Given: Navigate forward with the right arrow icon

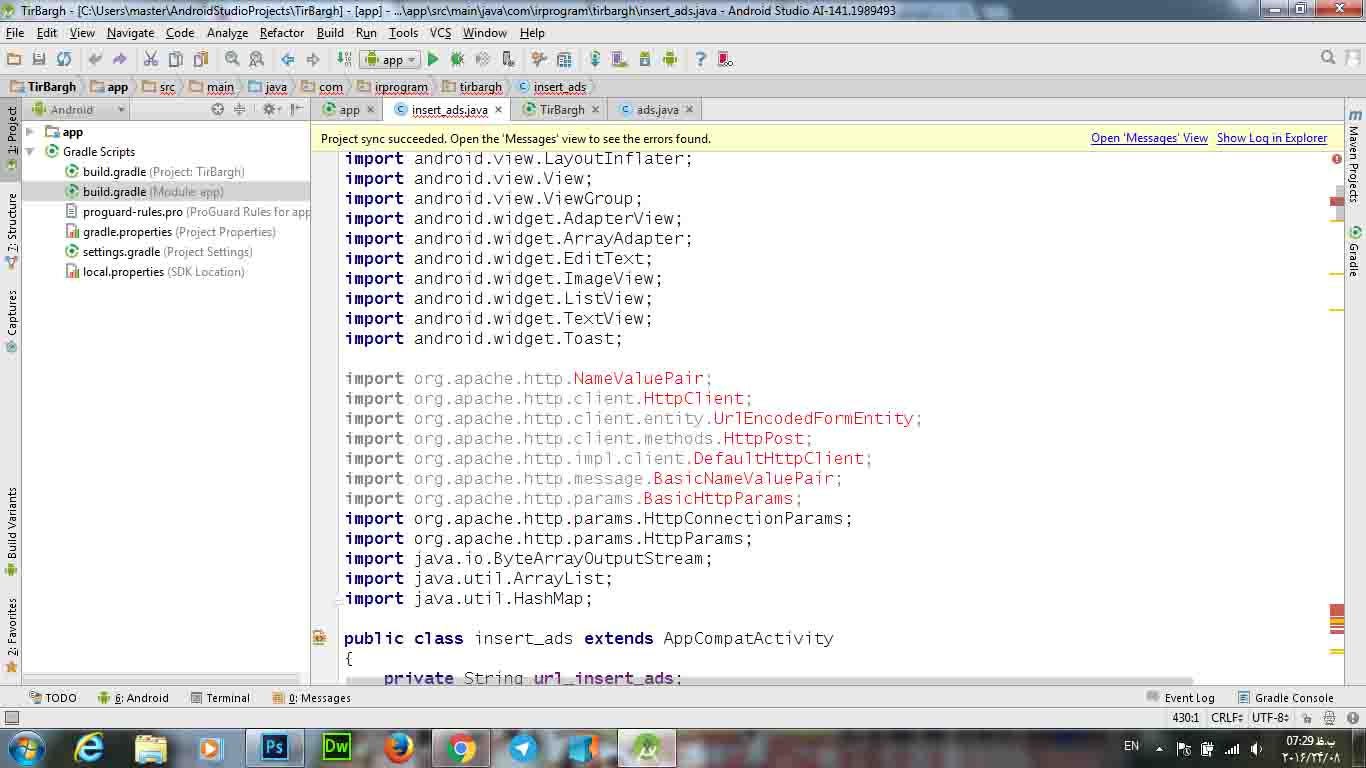Looking at the screenshot, I should (313, 60).
